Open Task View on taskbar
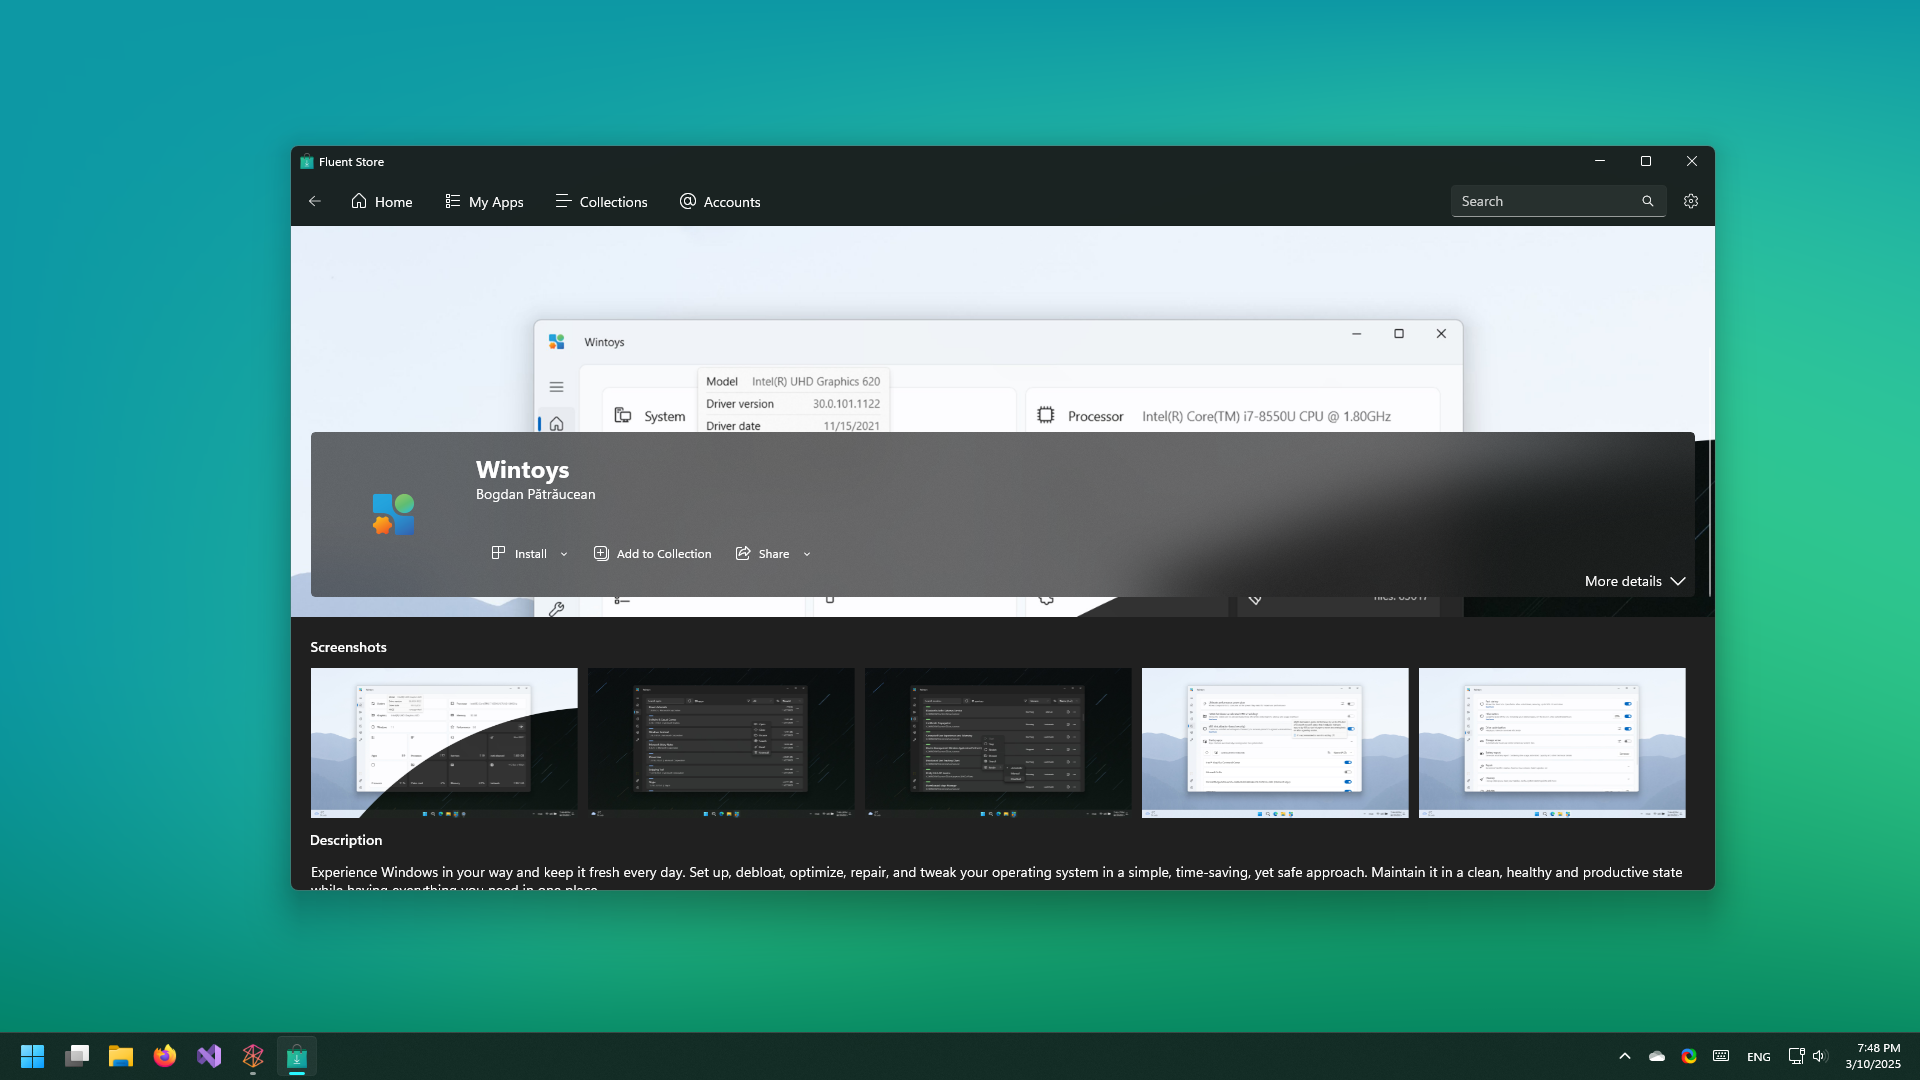The image size is (1920, 1080). 77,1056
